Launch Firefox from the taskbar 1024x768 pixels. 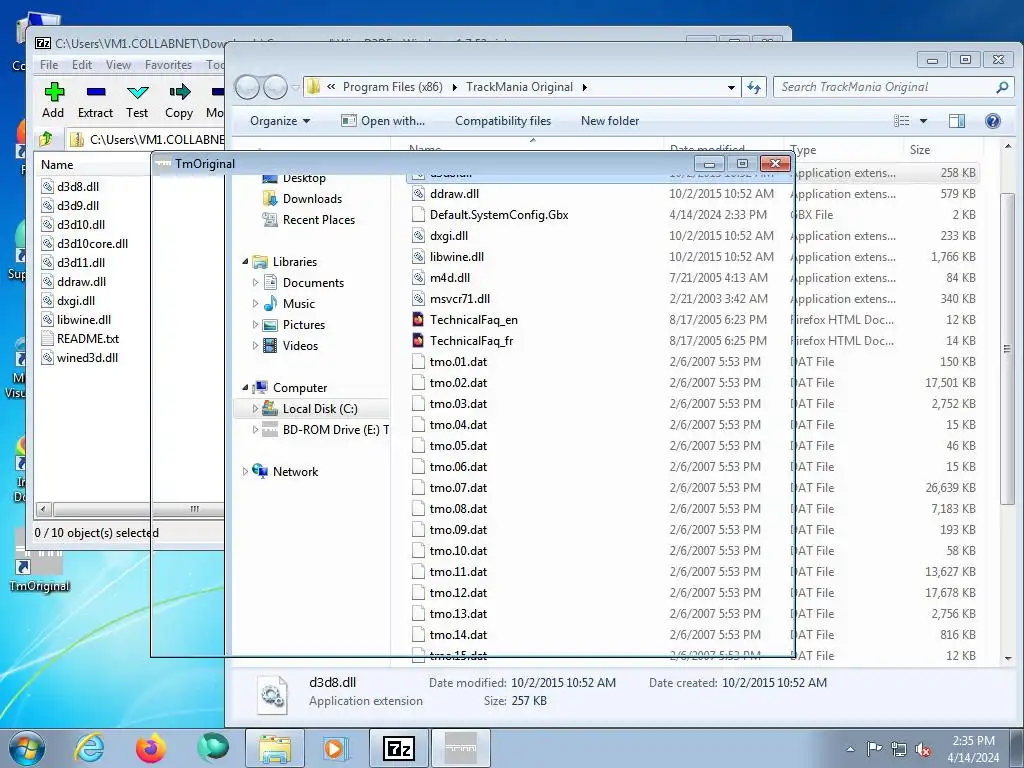click(x=151, y=748)
